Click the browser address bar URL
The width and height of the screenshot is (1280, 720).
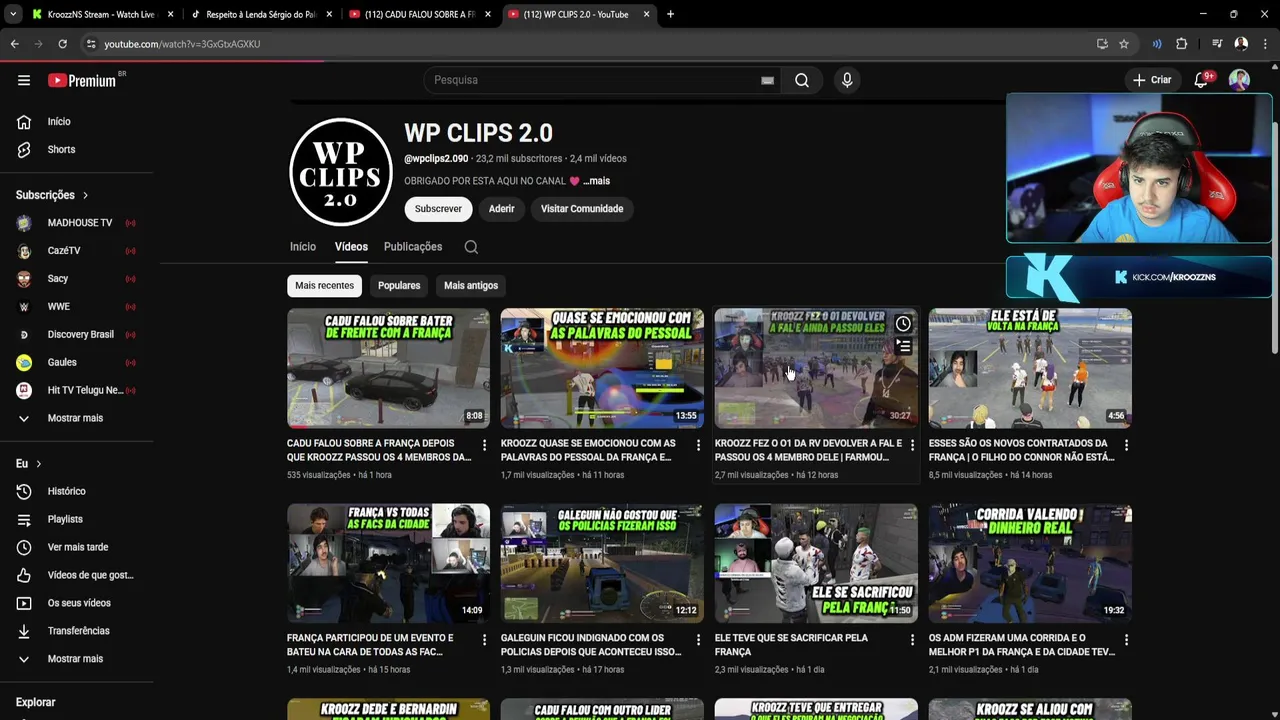click(182, 44)
